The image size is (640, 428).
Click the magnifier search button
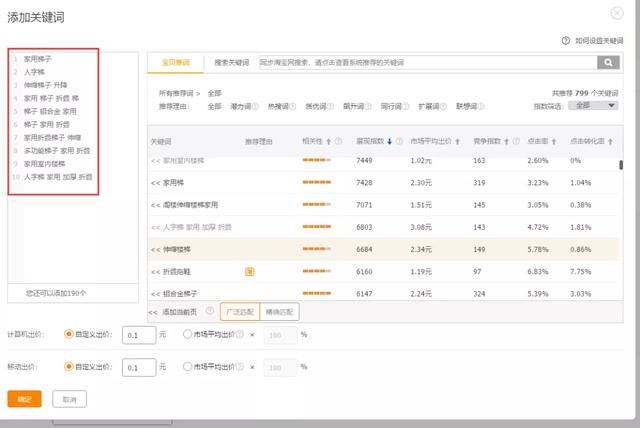(x=609, y=63)
